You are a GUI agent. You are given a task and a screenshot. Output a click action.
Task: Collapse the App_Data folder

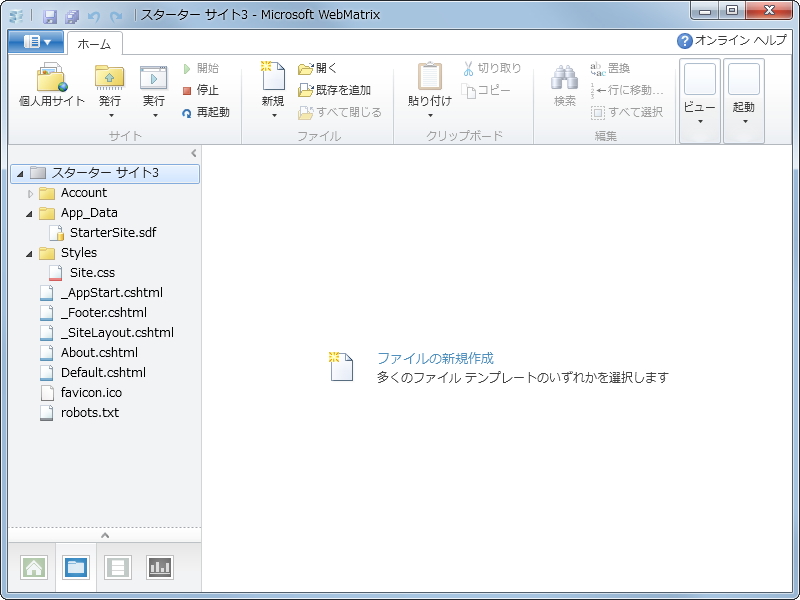point(29,214)
